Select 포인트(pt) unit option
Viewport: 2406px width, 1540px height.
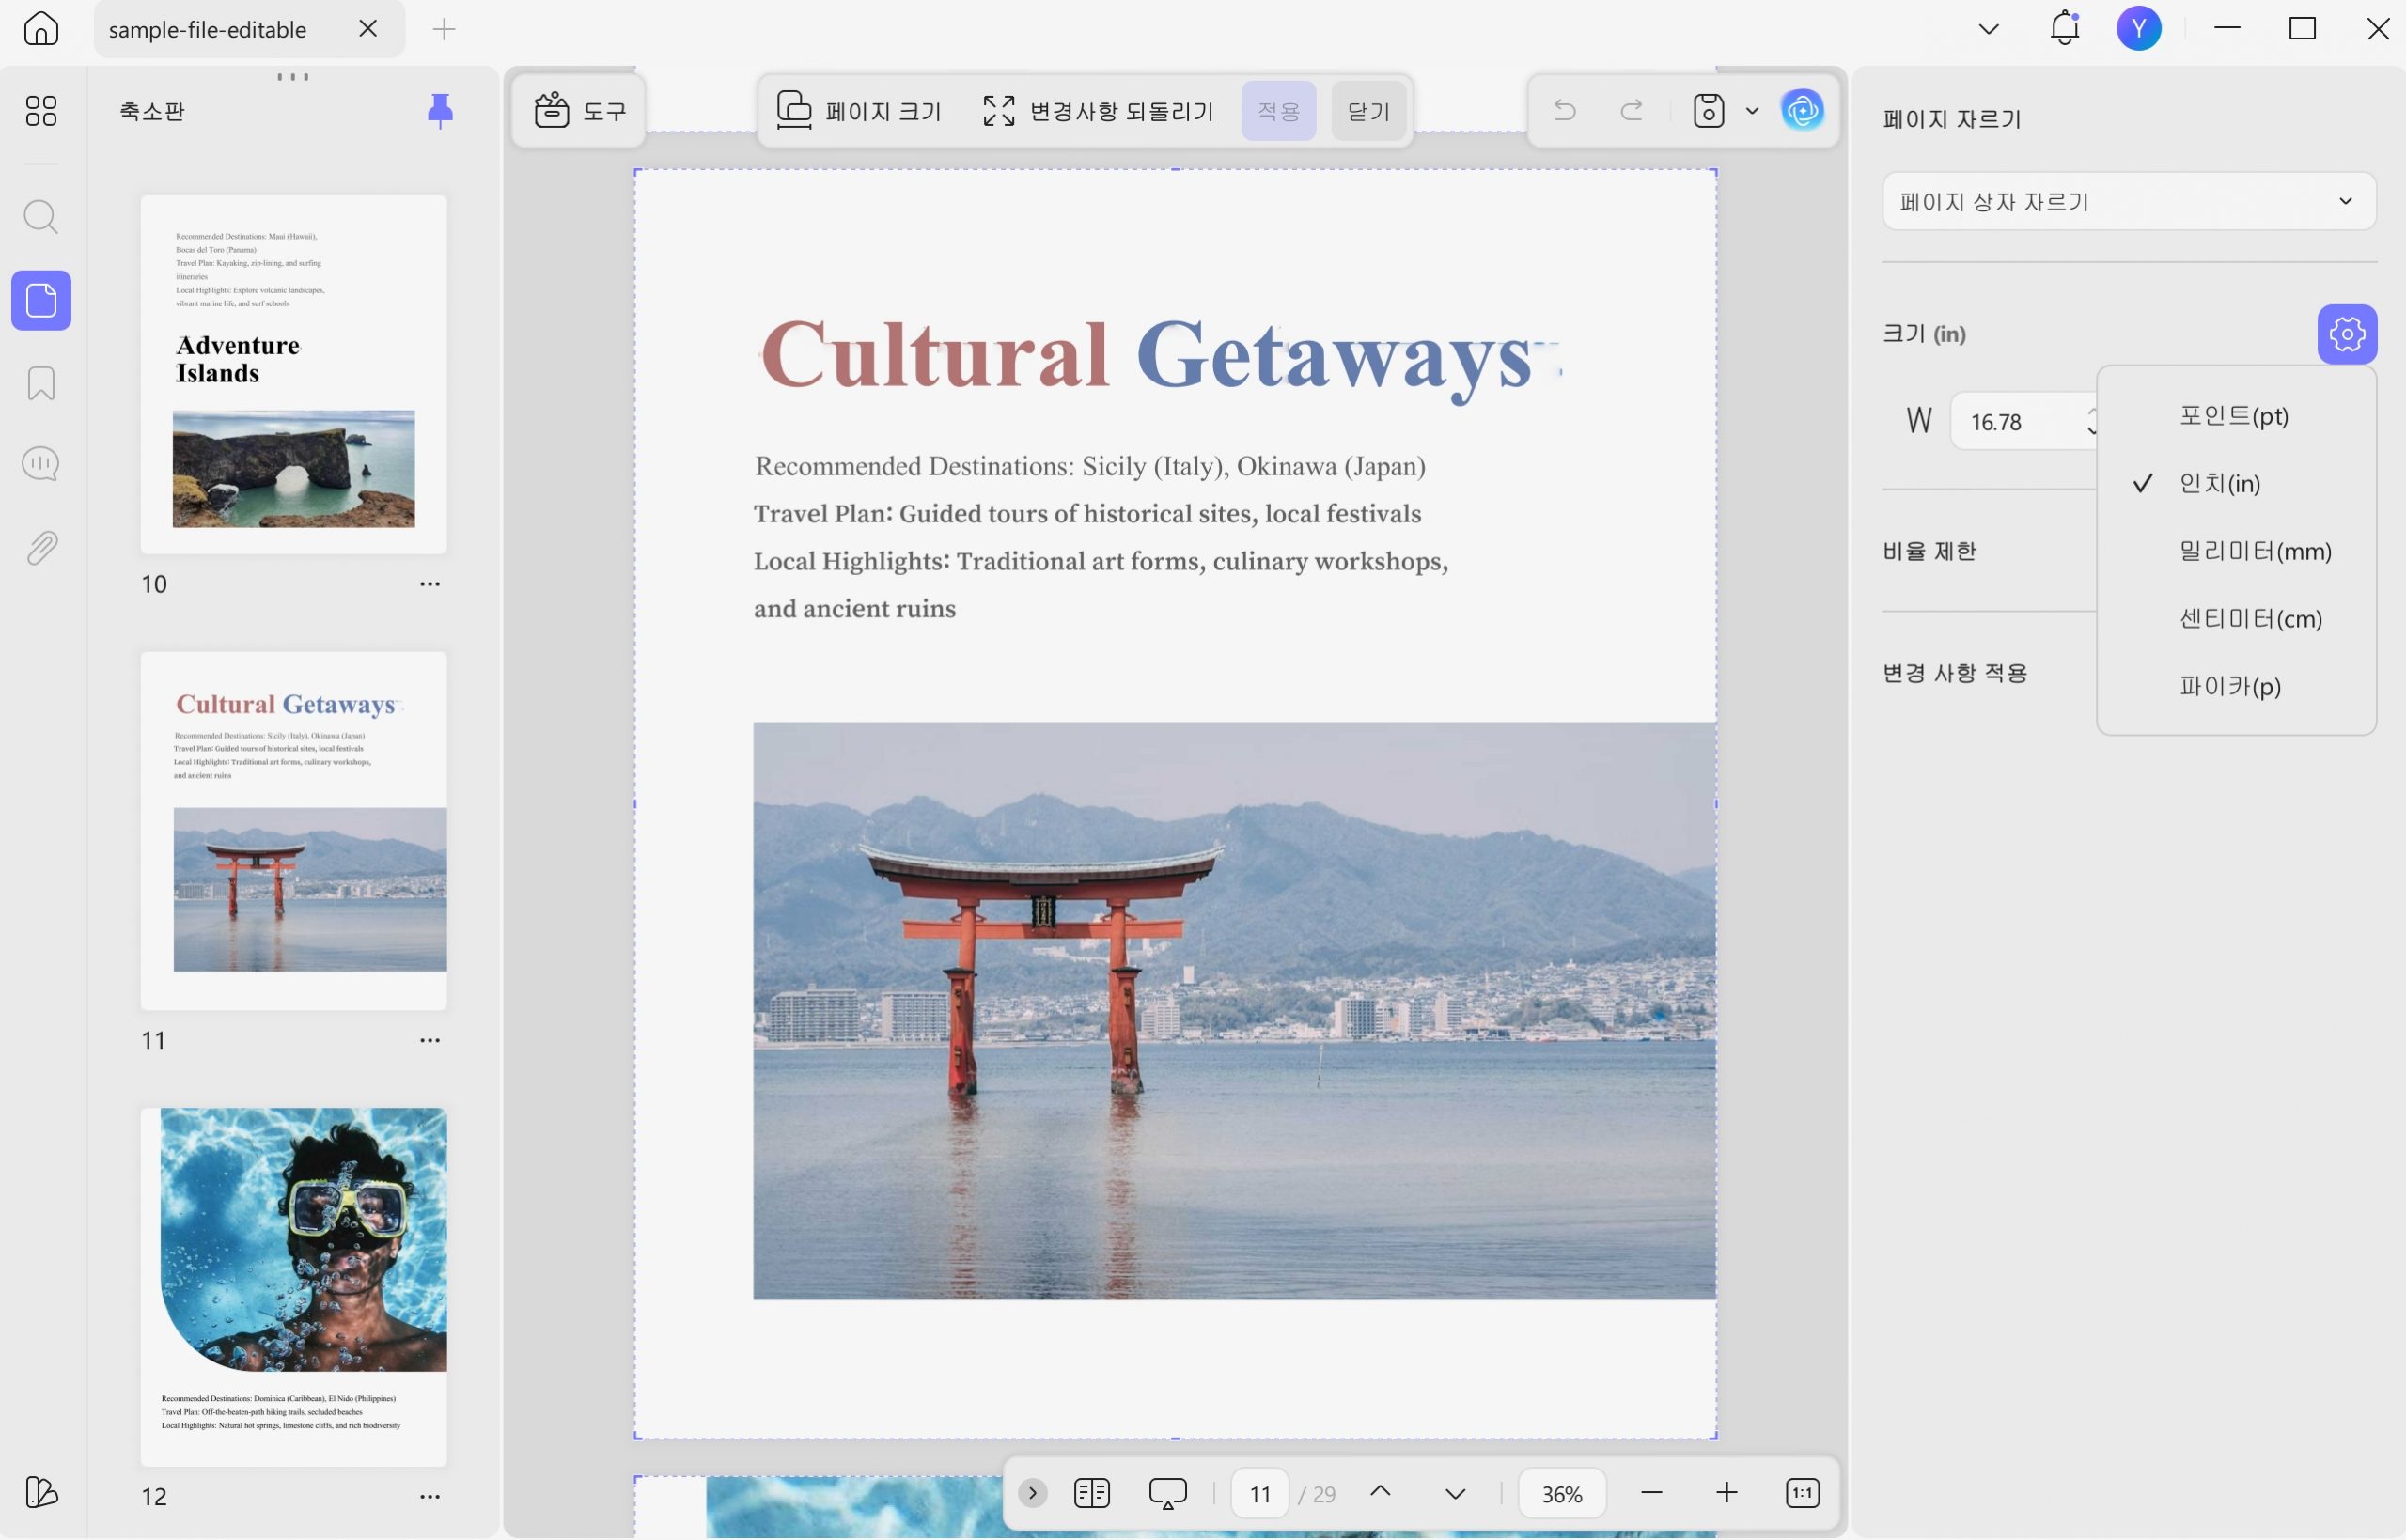(2235, 416)
